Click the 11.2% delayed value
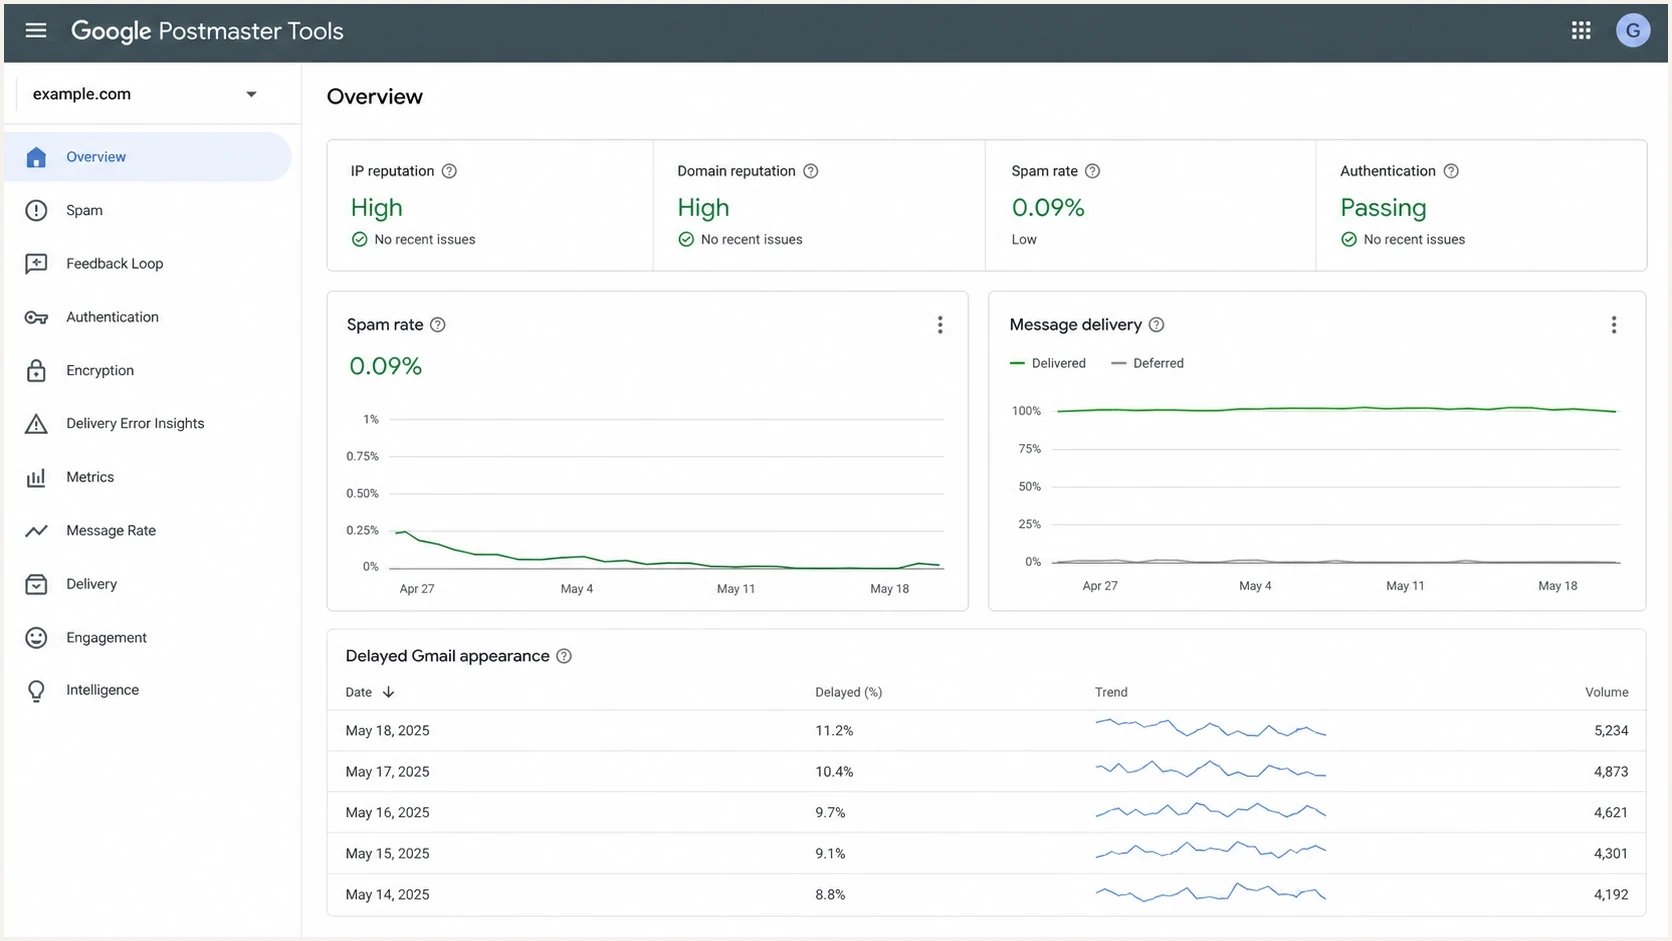Viewport: 1672px width, 941px height. [x=834, y=731]
